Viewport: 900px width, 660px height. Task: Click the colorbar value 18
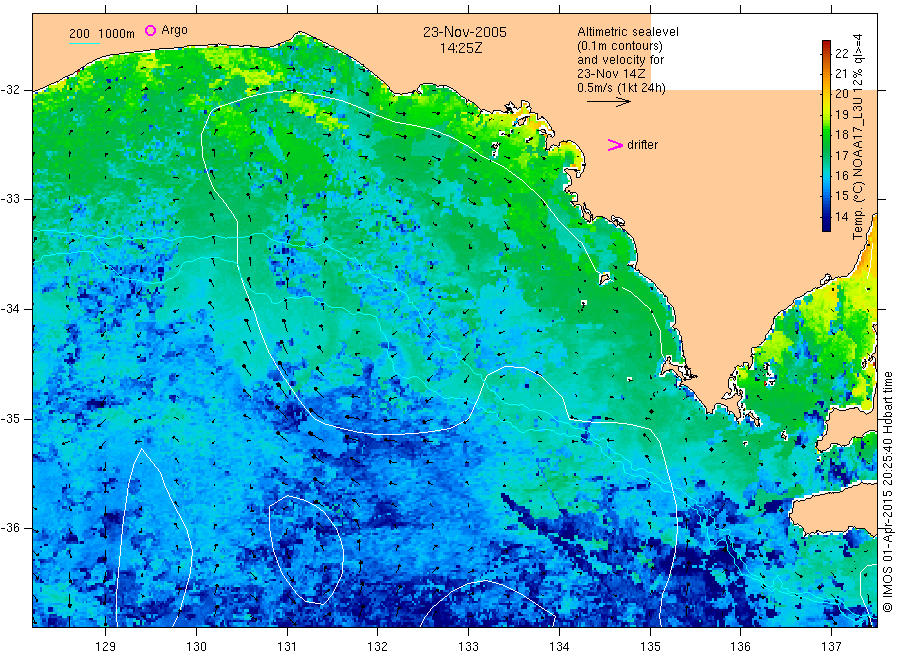[841, 135]
